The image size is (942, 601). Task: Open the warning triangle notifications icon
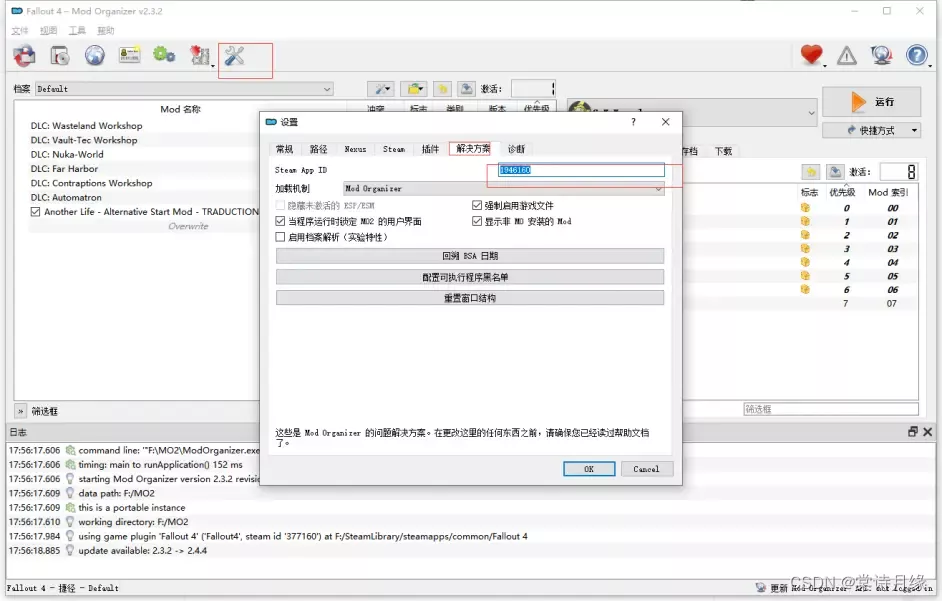846,56
